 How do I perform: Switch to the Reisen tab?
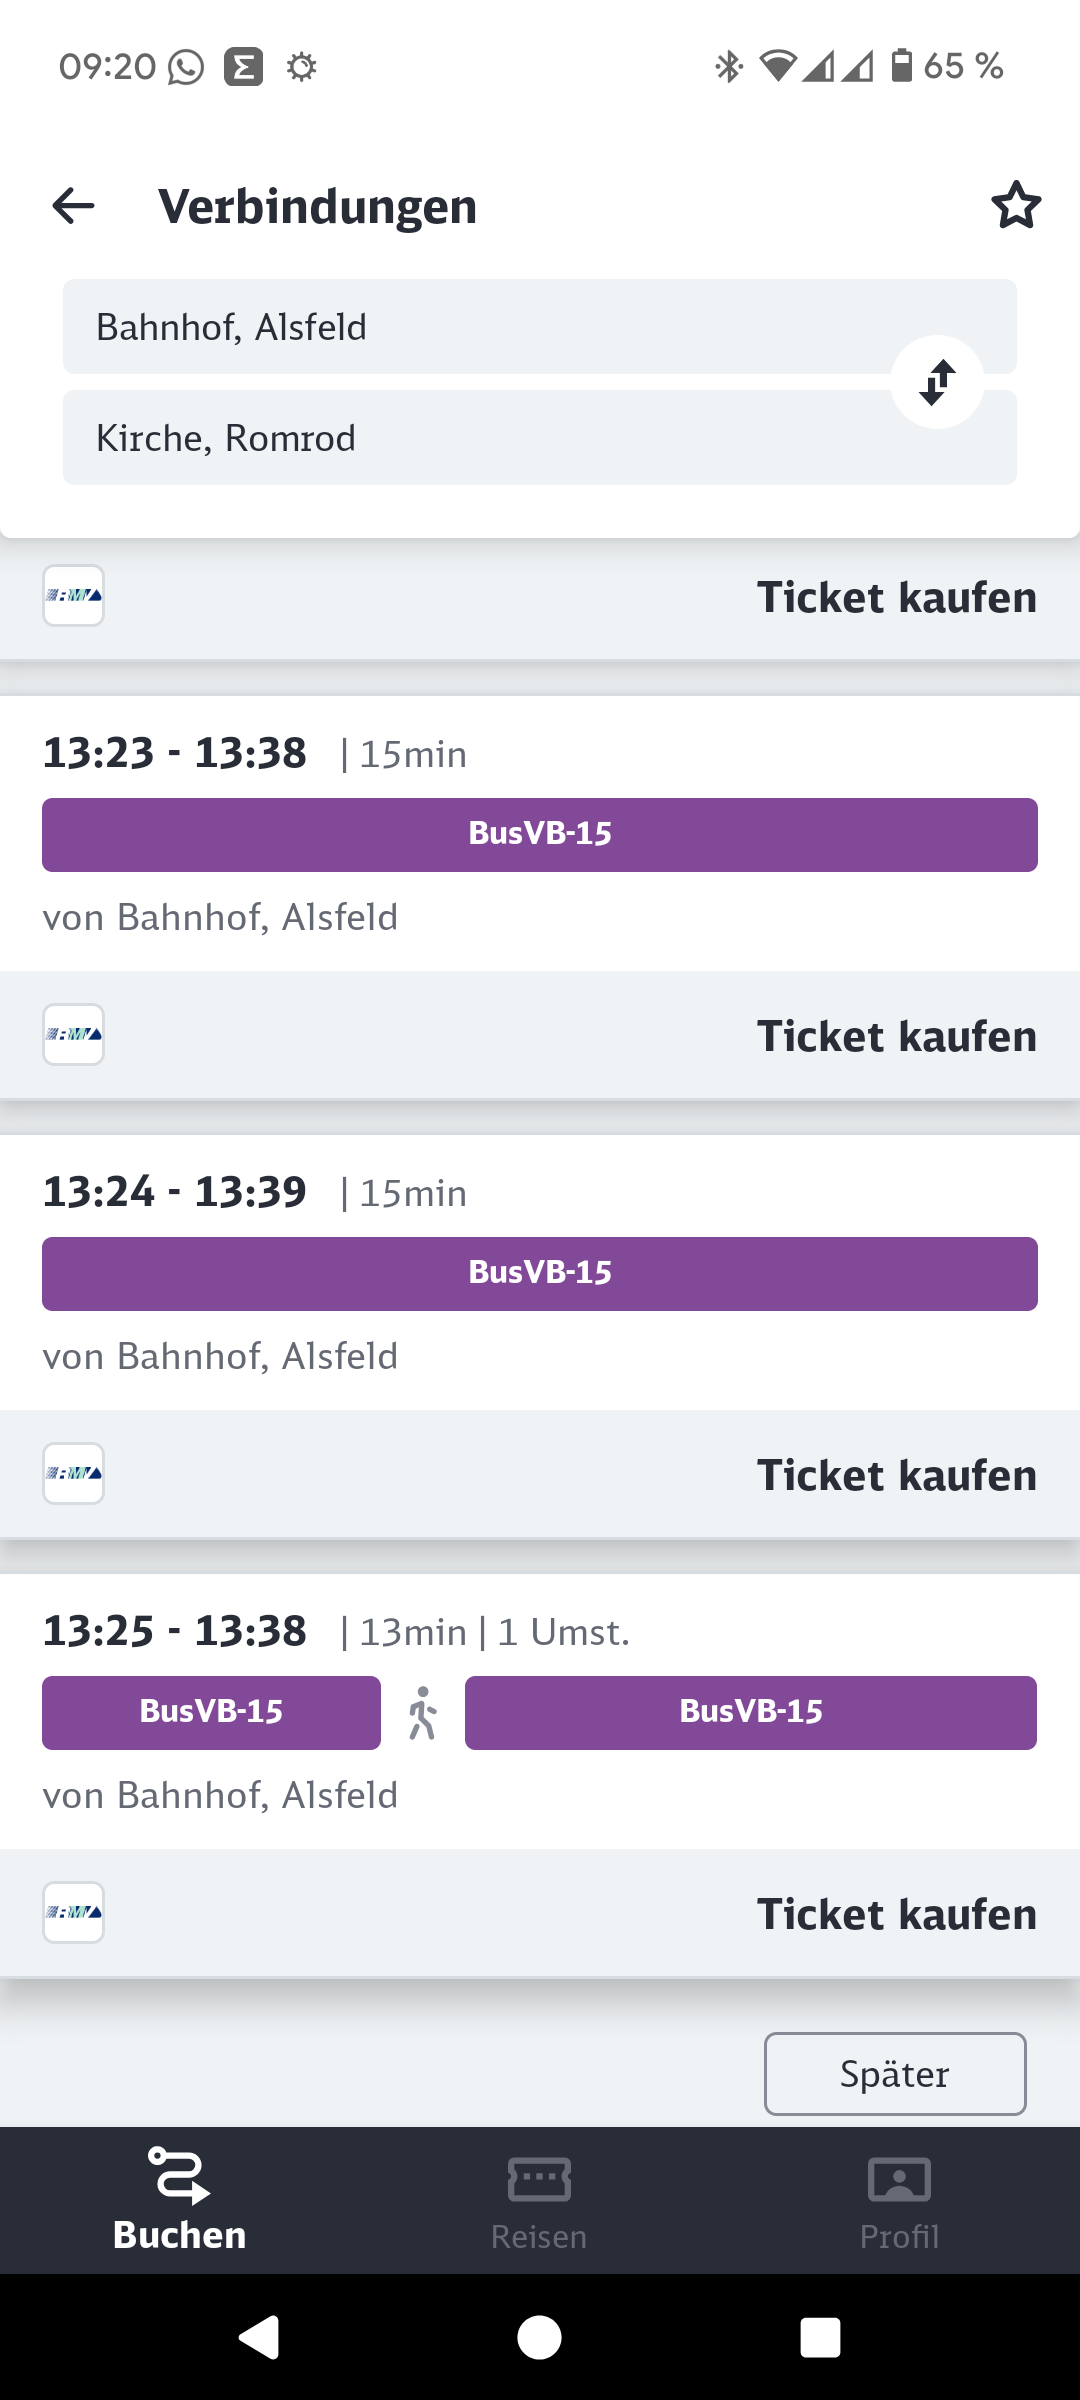(x=539, y=2200)
